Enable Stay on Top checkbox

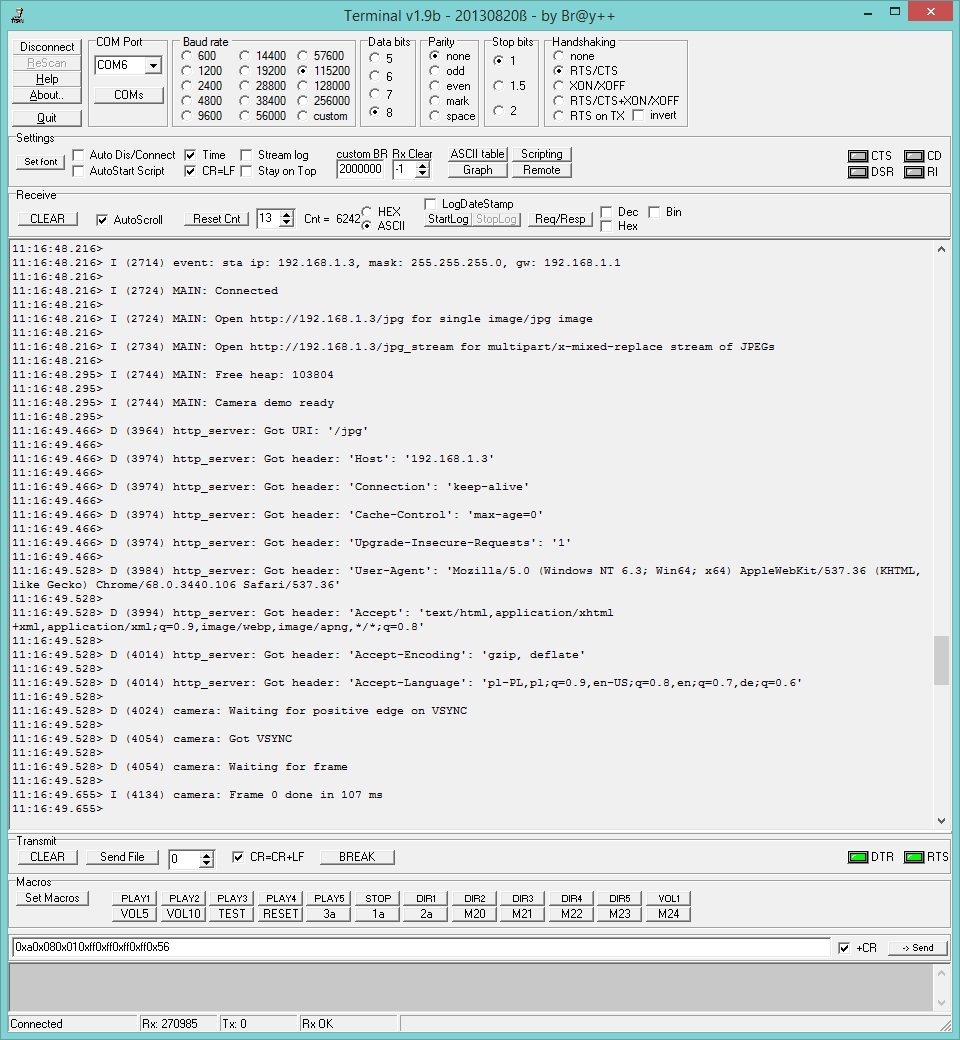pos(246,171)
